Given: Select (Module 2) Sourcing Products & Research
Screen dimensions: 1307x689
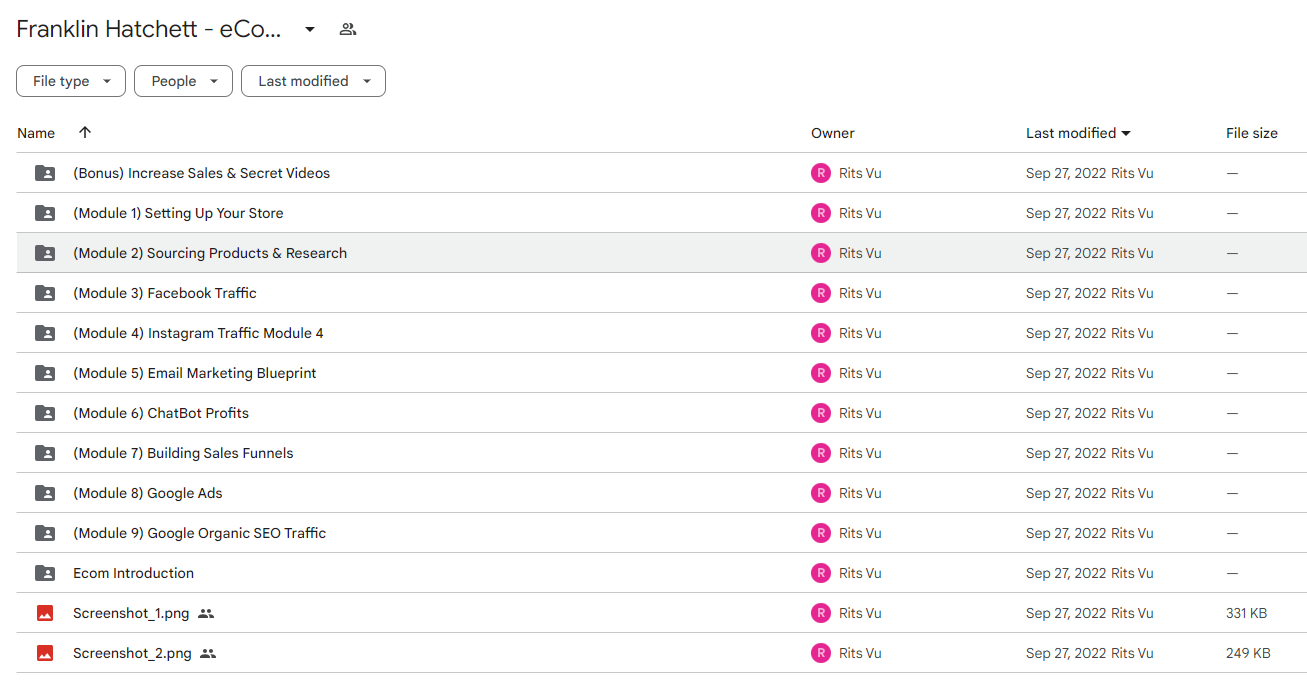Looking at the screenshot, I should coord(210,253).
